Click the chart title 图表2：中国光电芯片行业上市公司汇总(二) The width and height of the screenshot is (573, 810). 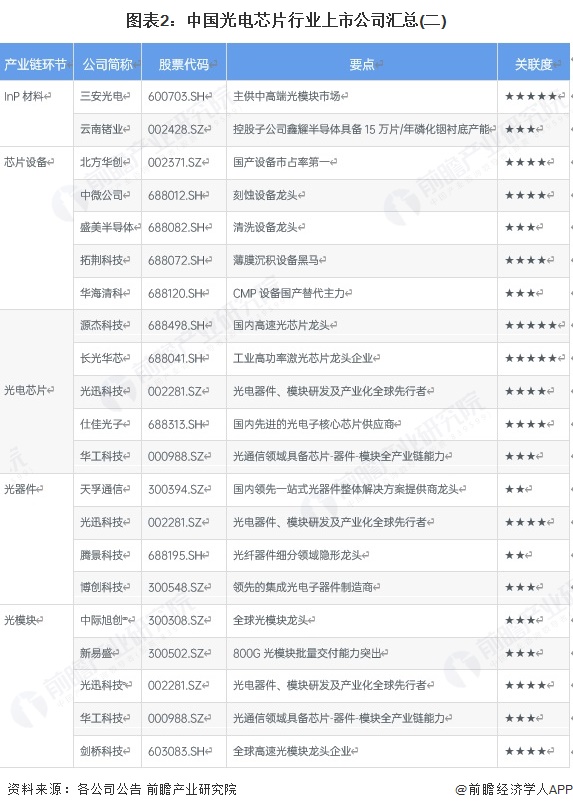(286, 21)
